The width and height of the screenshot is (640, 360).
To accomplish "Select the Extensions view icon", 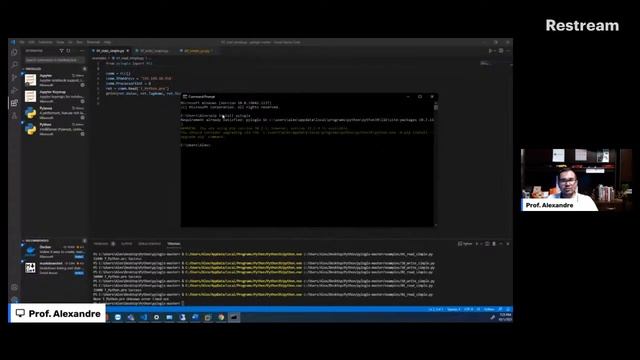I will coord(15,103).
